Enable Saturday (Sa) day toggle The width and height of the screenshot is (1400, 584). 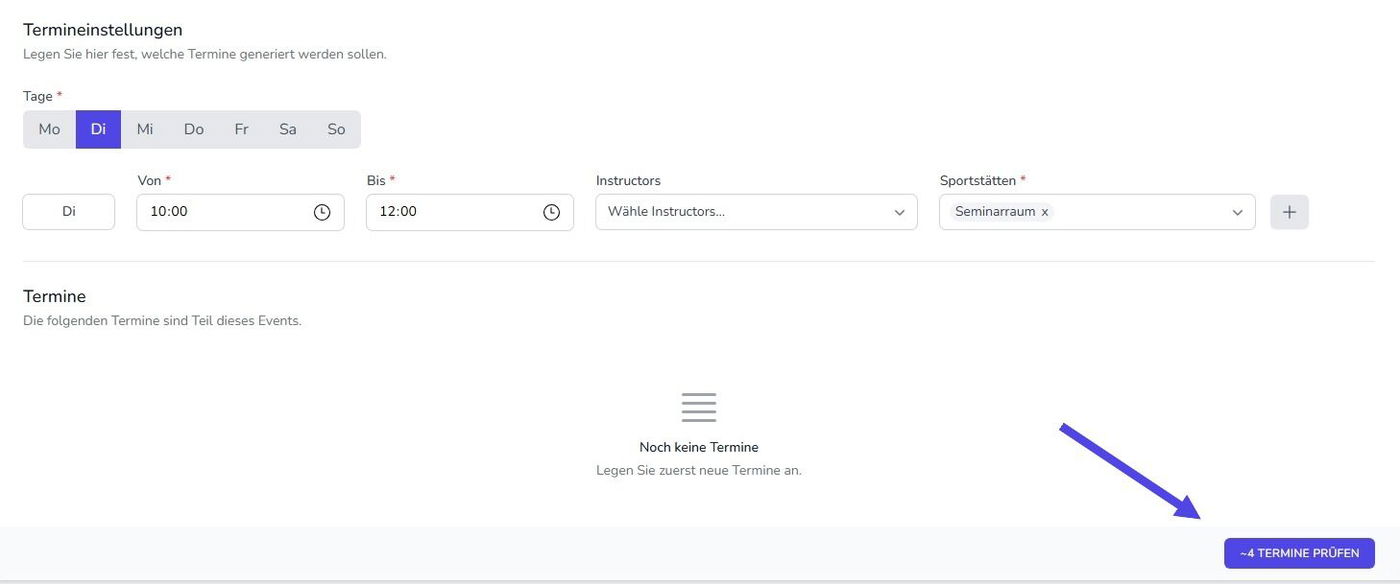pyautogui.click(x=288, y=129)
